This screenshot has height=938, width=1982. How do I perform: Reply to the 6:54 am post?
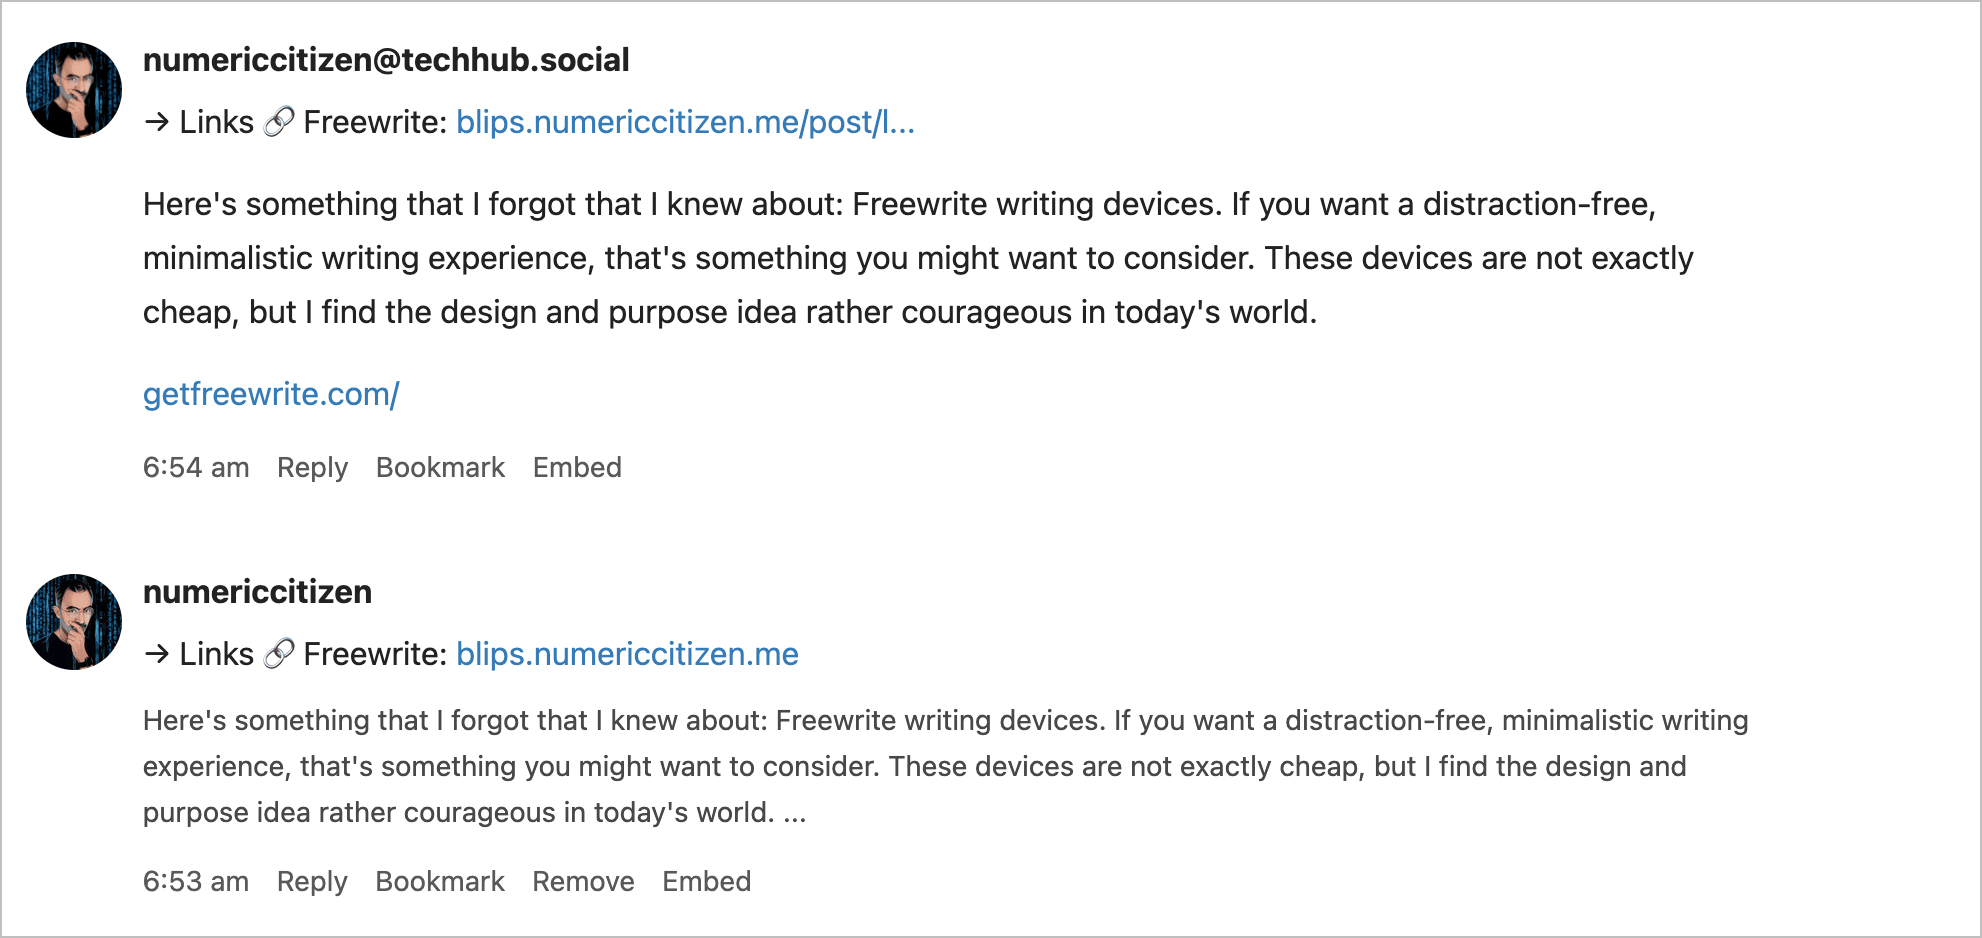coord(312,467)
